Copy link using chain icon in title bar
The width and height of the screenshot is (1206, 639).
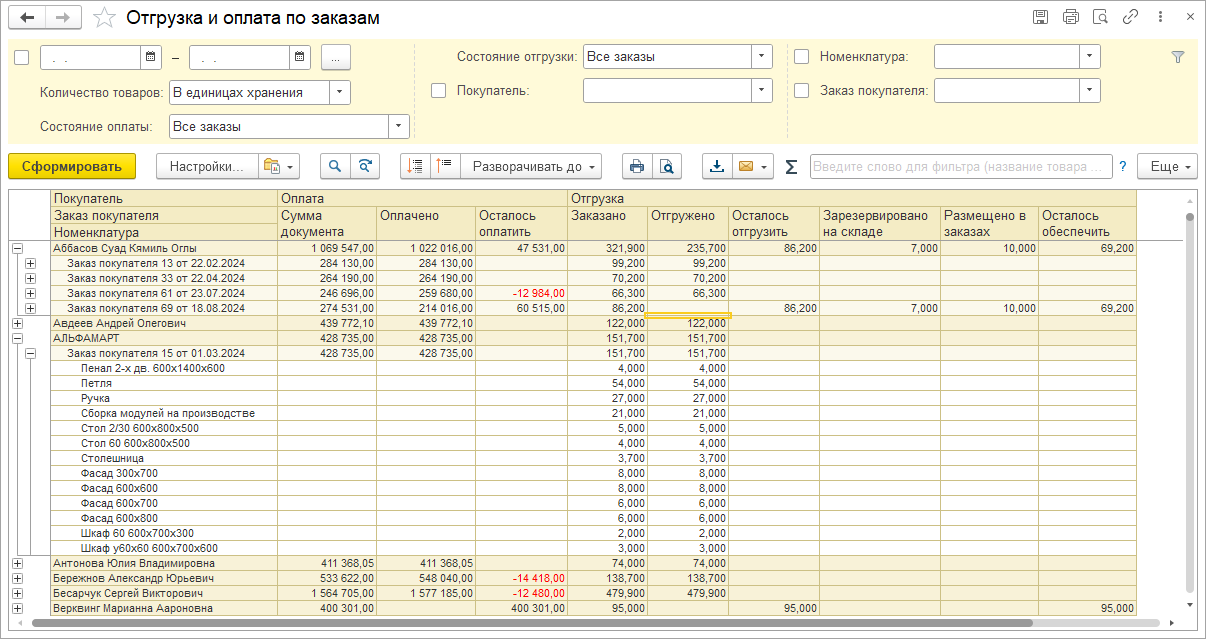click(1130, 17)
